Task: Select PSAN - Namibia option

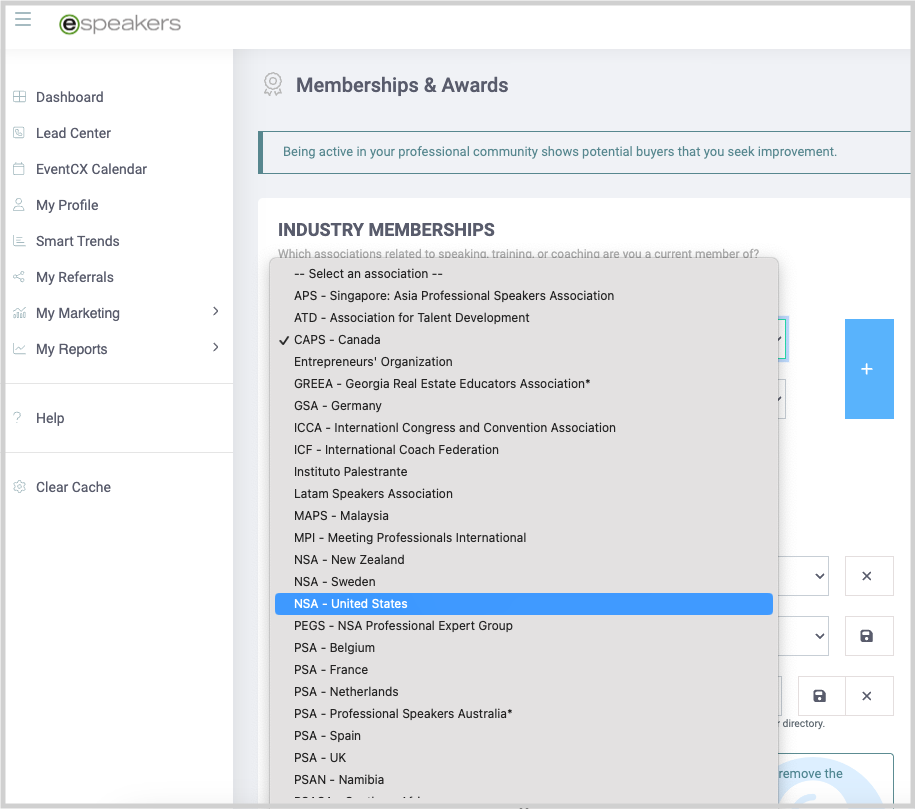Action: (523, 780)
